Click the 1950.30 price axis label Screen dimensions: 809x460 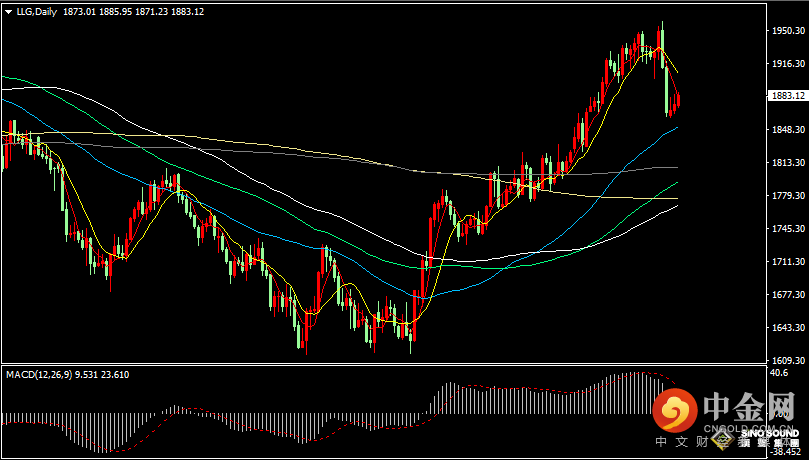[789, 31]
